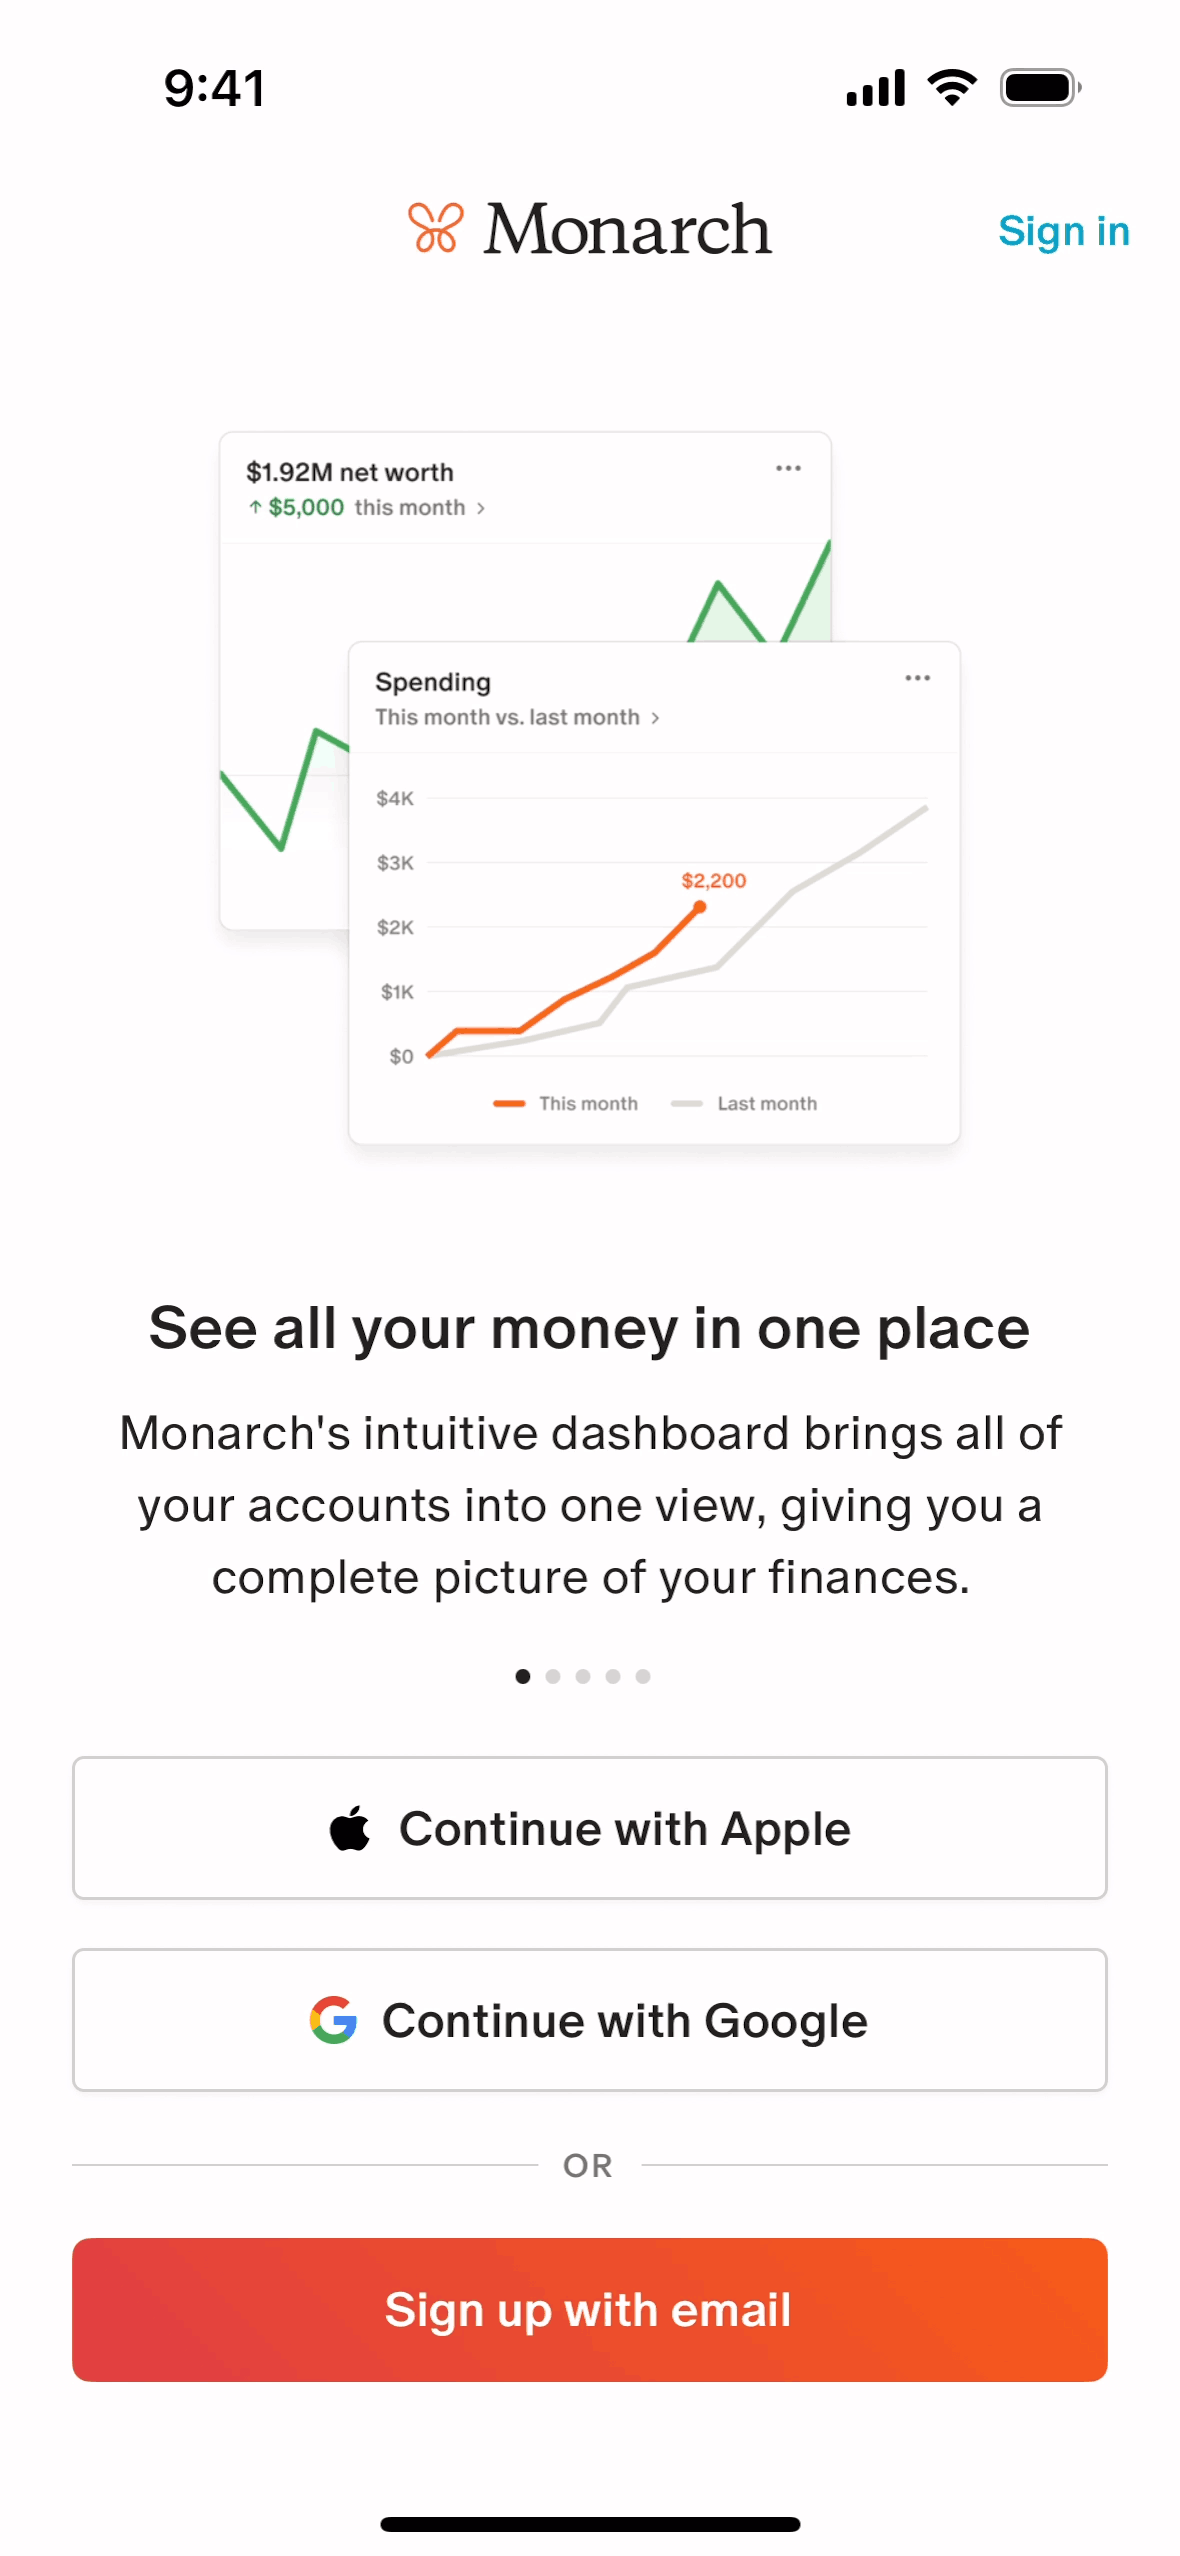Select the first carousel page dot
The width and height of the screenshot is (1180, 2556).
(523, 1676)
